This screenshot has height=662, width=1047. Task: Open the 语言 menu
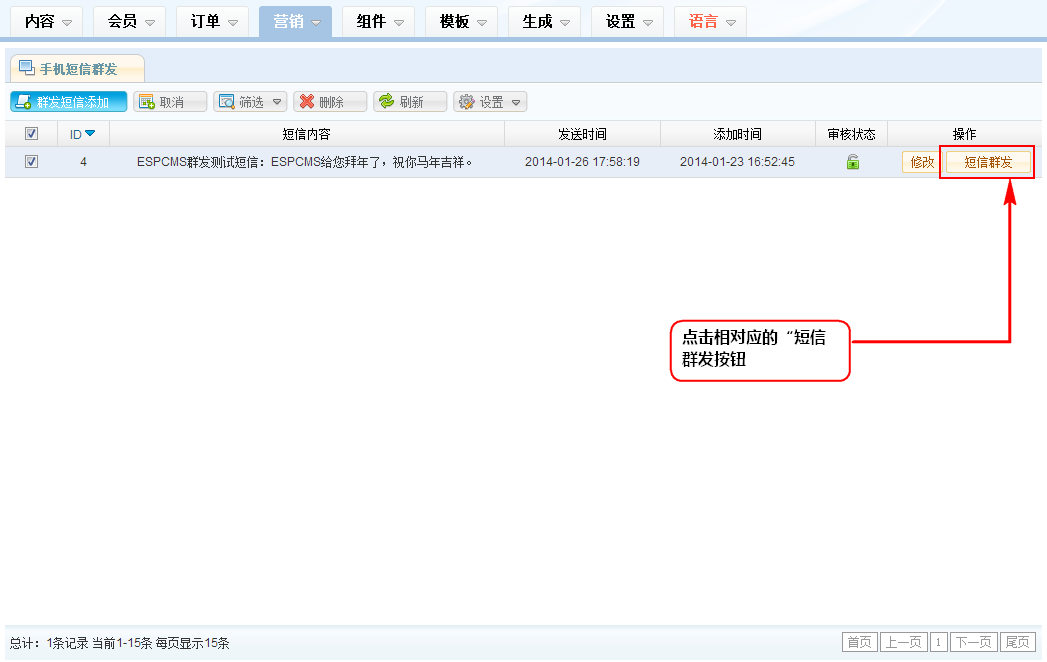tap(710, 21)
